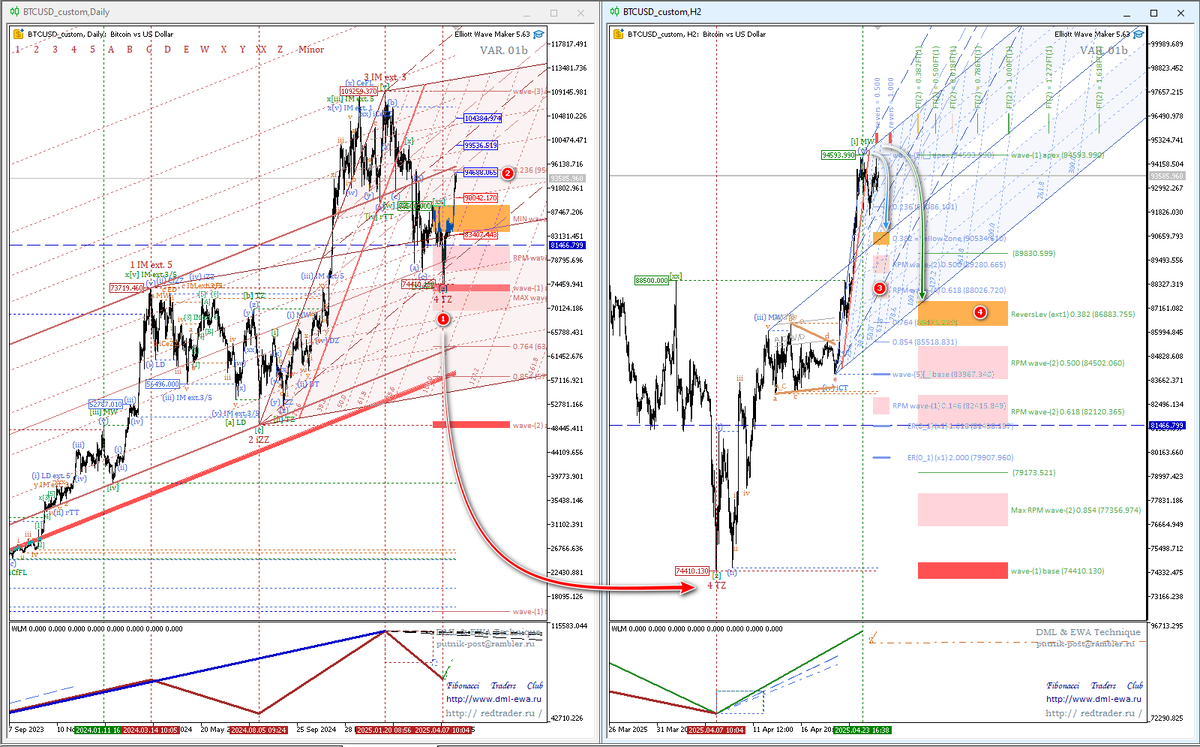Select wave label '1' in the top label row
The height and width of the screenshot is (747, 1200).
[x=17, y=49]
